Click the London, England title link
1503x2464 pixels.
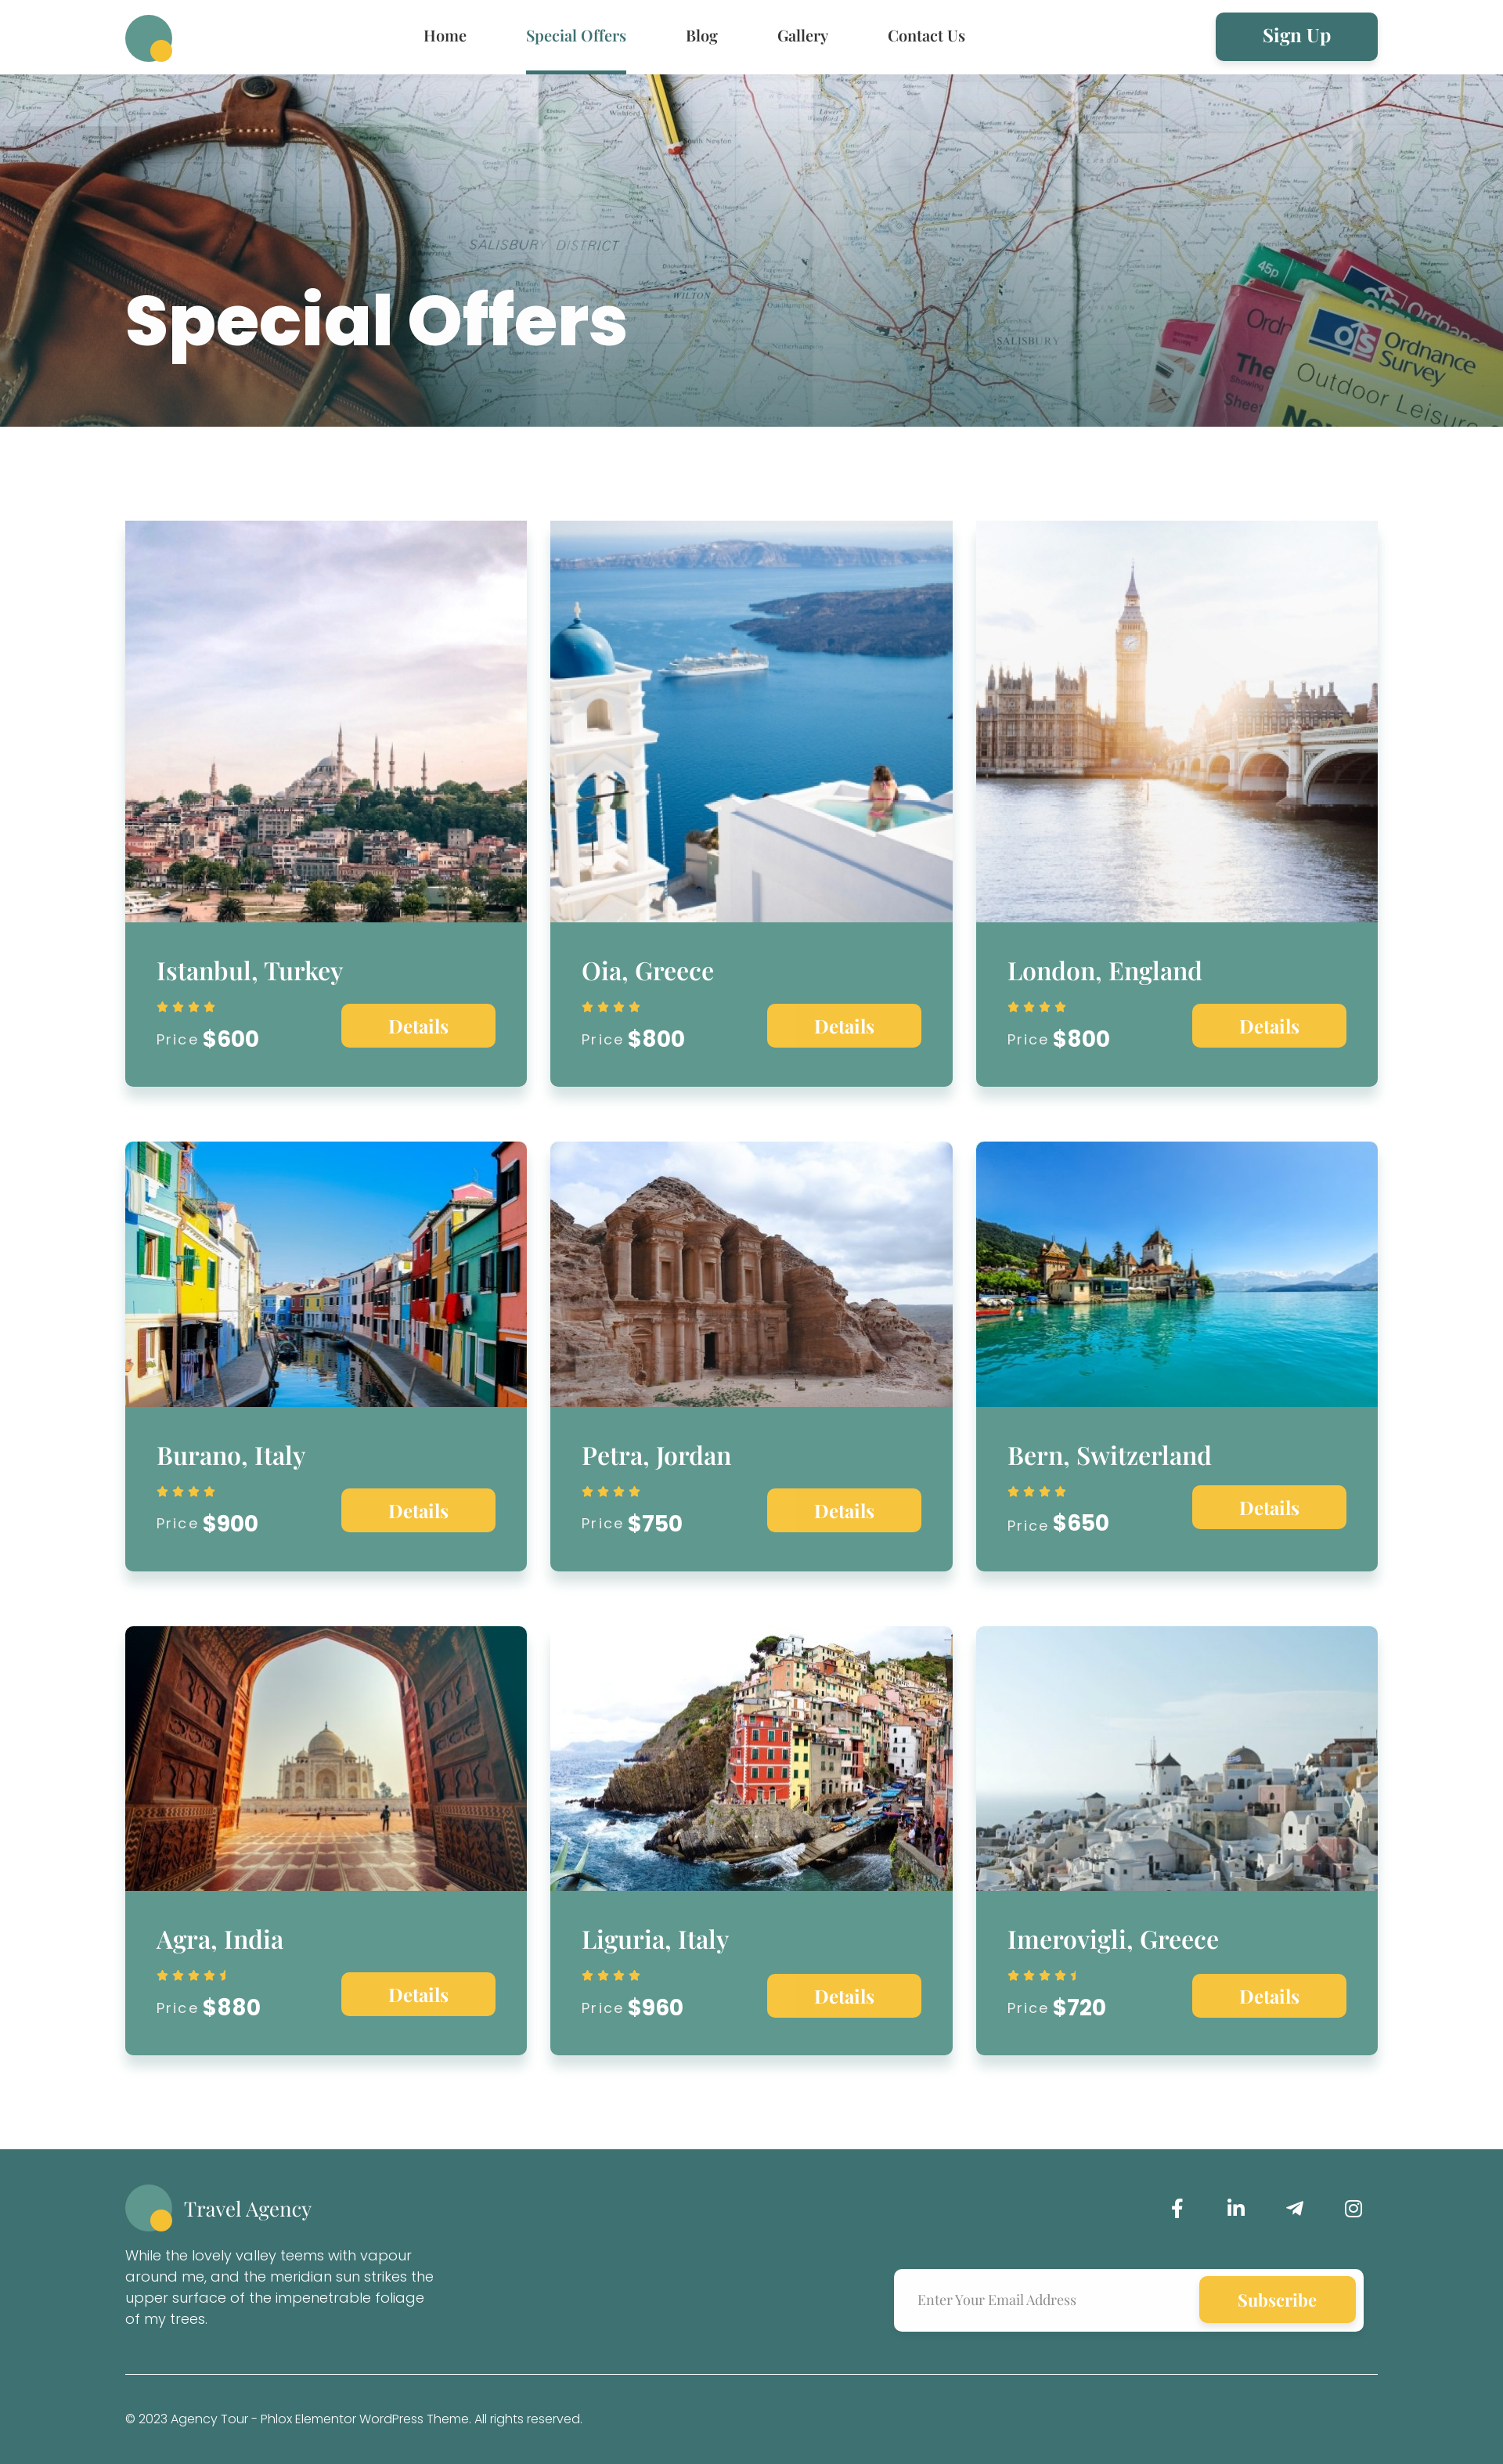[x=1104, y=971]
